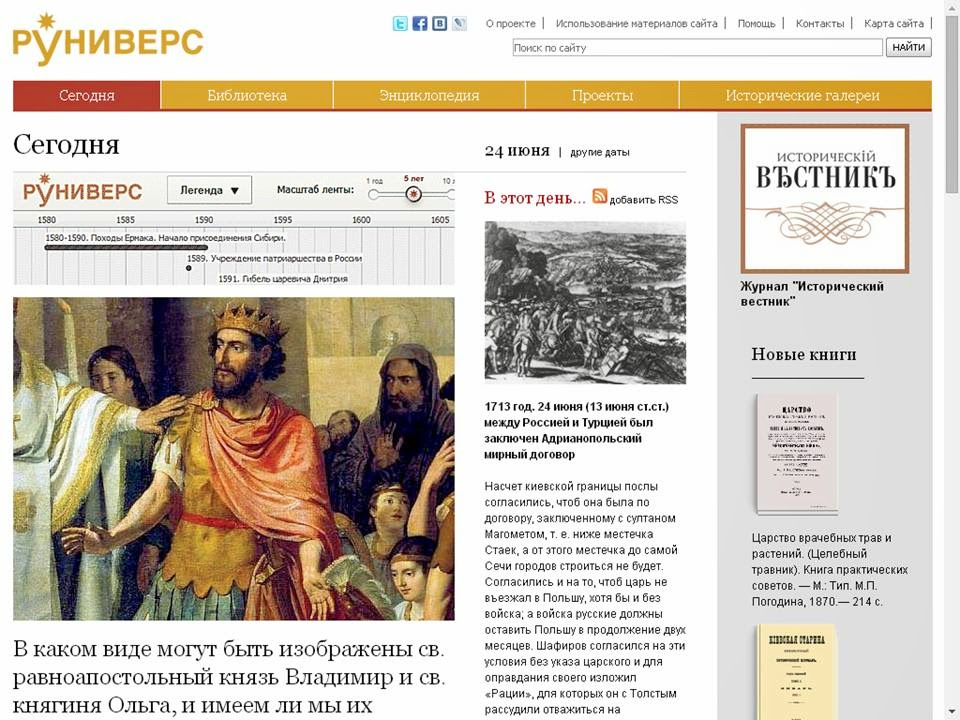Open the Царство врачебных трав и растений link

pos(829,569)
